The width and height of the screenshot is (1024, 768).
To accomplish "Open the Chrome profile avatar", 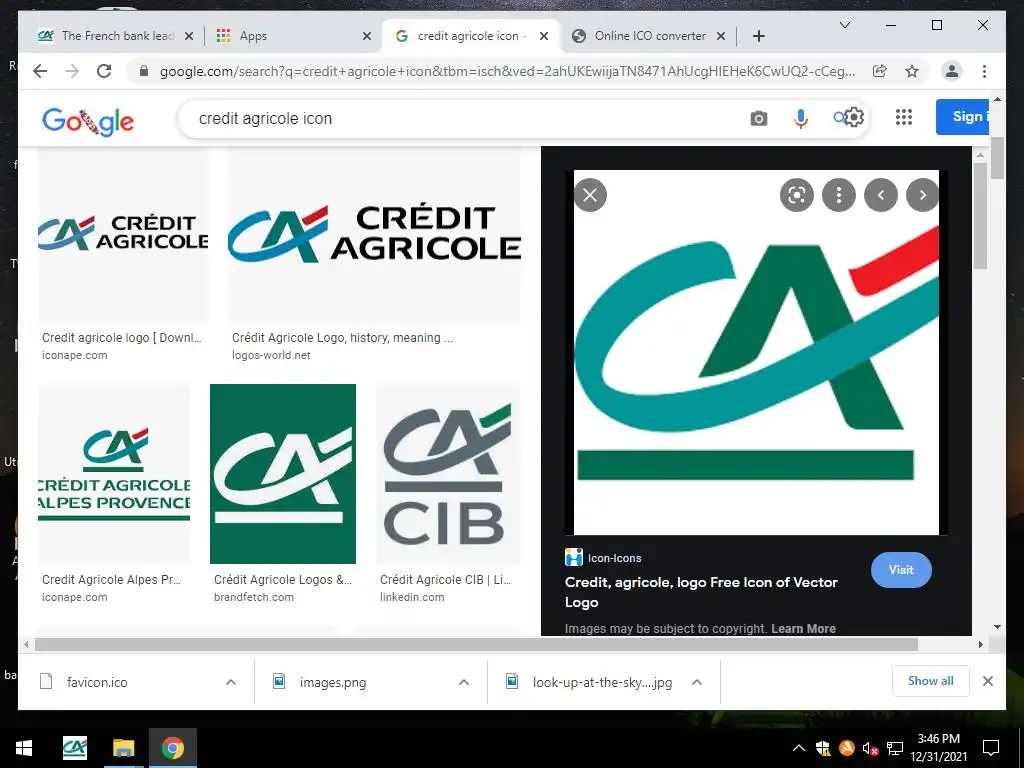I will [x=952, y=71].
